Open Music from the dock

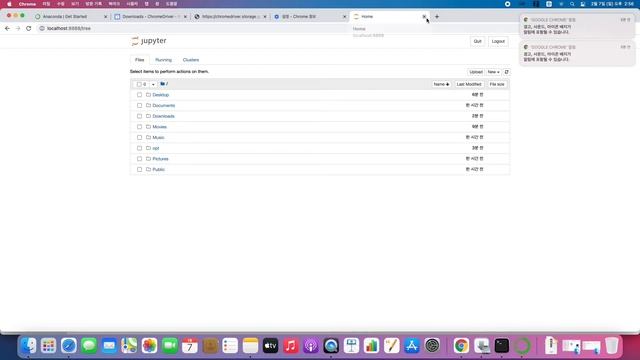click(291, 346)
